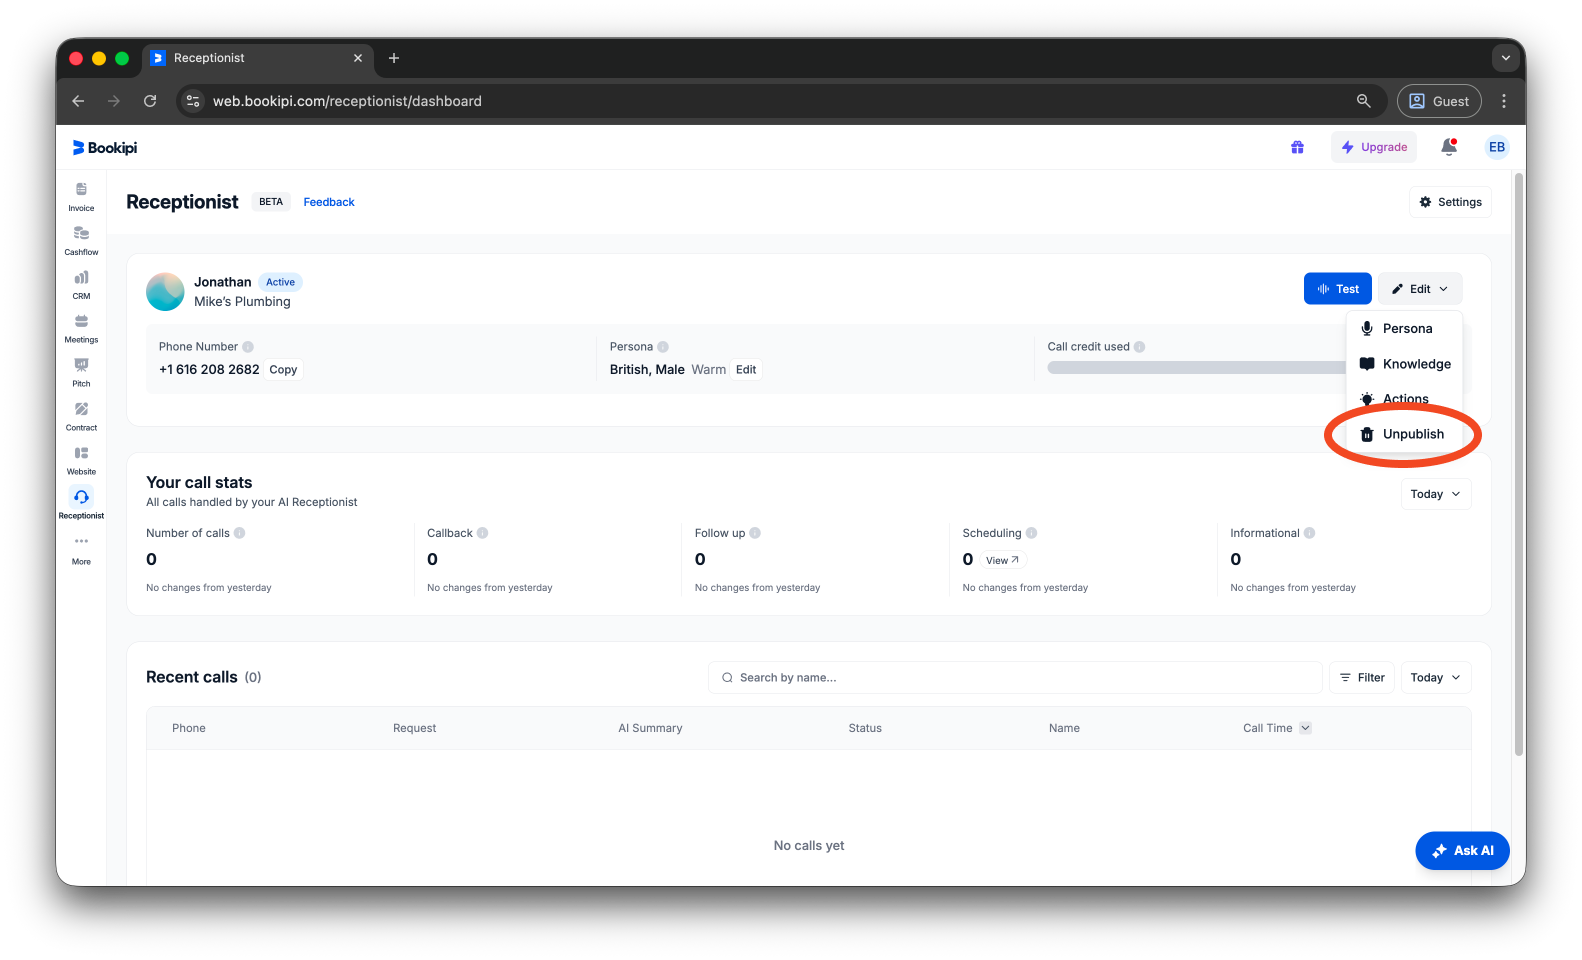Screen dimensions: 1582x960
Task: Sort by the Call Time column arrow
Action: (x=1305, y=728)
